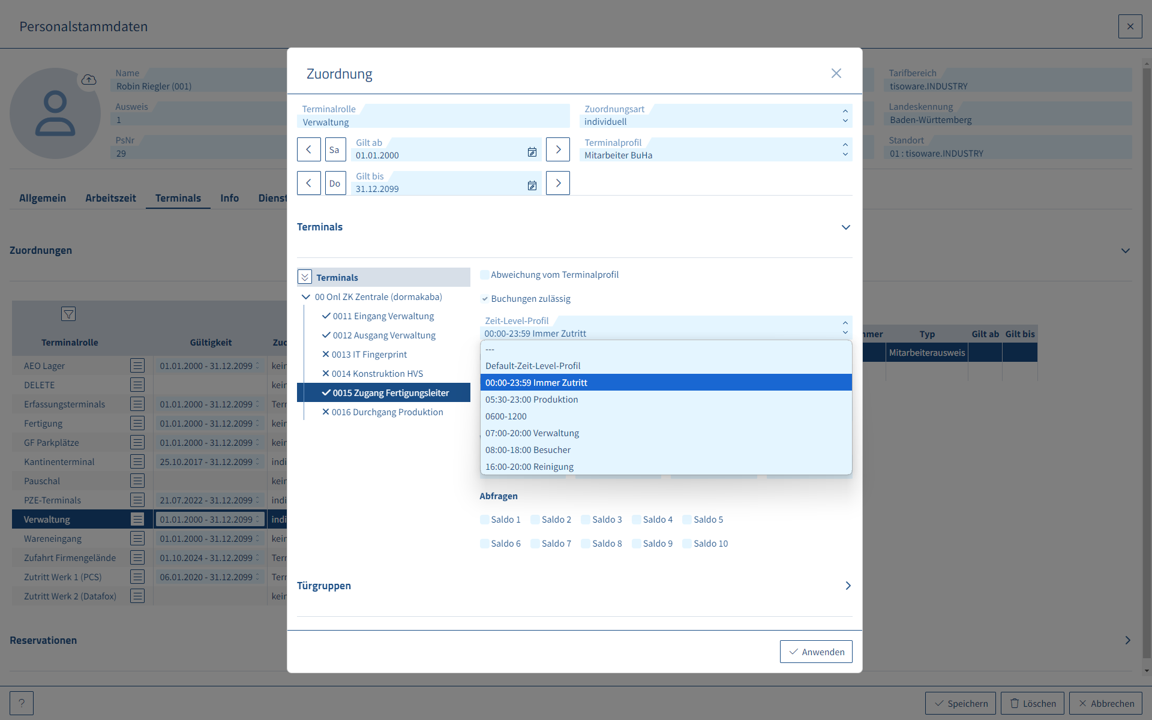This screenshot has width=1152, height=720.
Task: Open the list icon for AEO Lager row
Action: [137, 366]
